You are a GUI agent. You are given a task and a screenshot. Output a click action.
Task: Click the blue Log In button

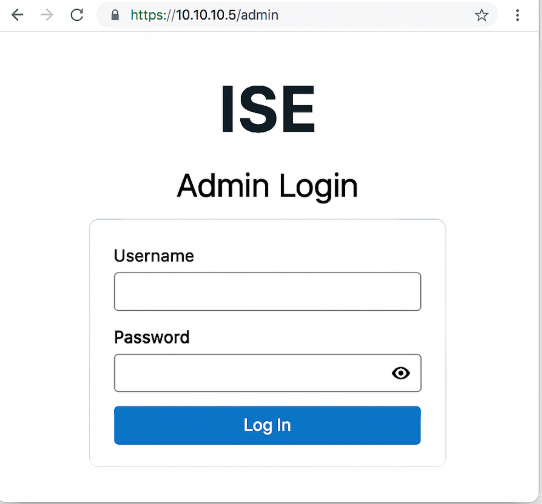(x=267, y=425)
